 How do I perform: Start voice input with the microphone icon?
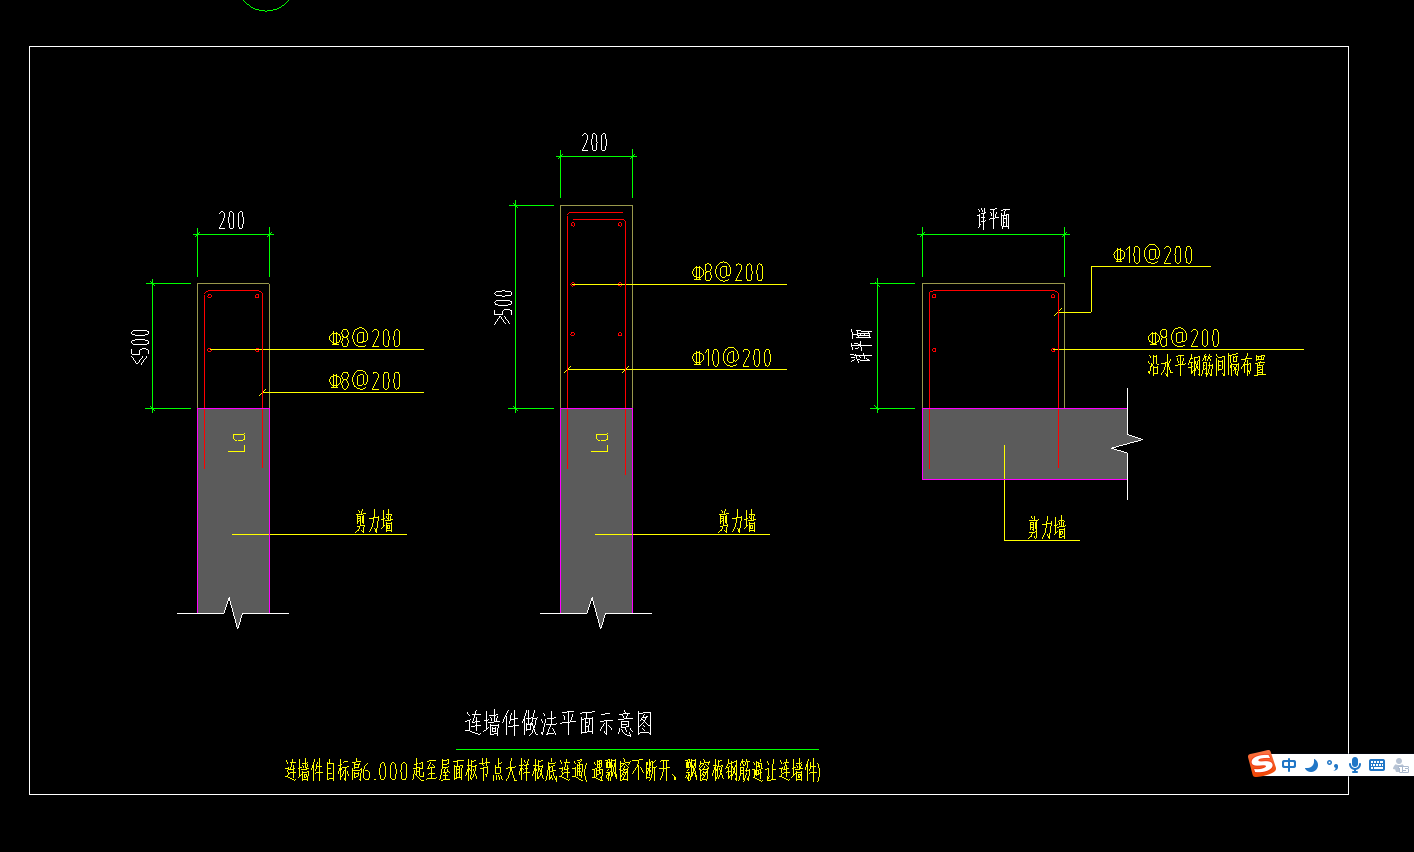point(1355,765)
